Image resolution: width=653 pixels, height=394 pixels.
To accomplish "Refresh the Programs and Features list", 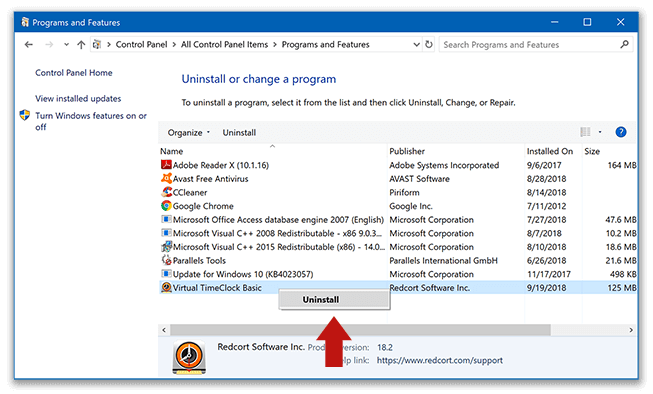I will click(429, 44).
